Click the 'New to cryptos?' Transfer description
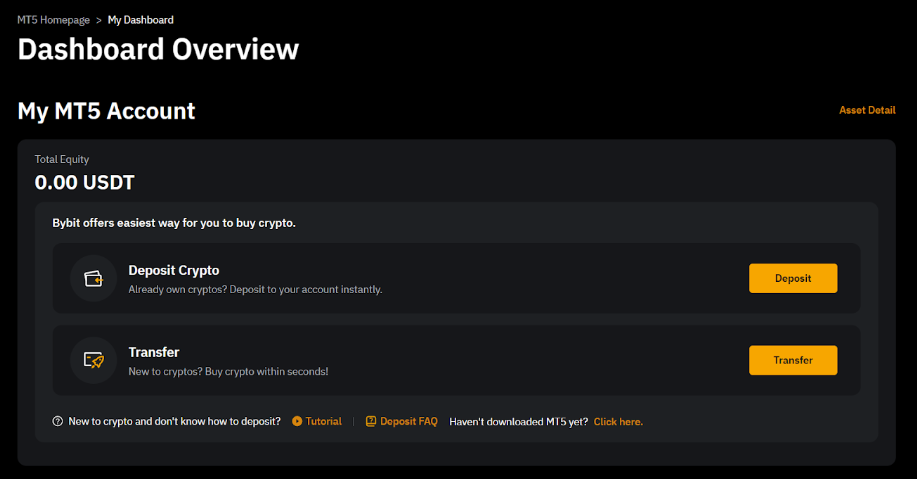 pyautogui.click(x=228, y=371)
